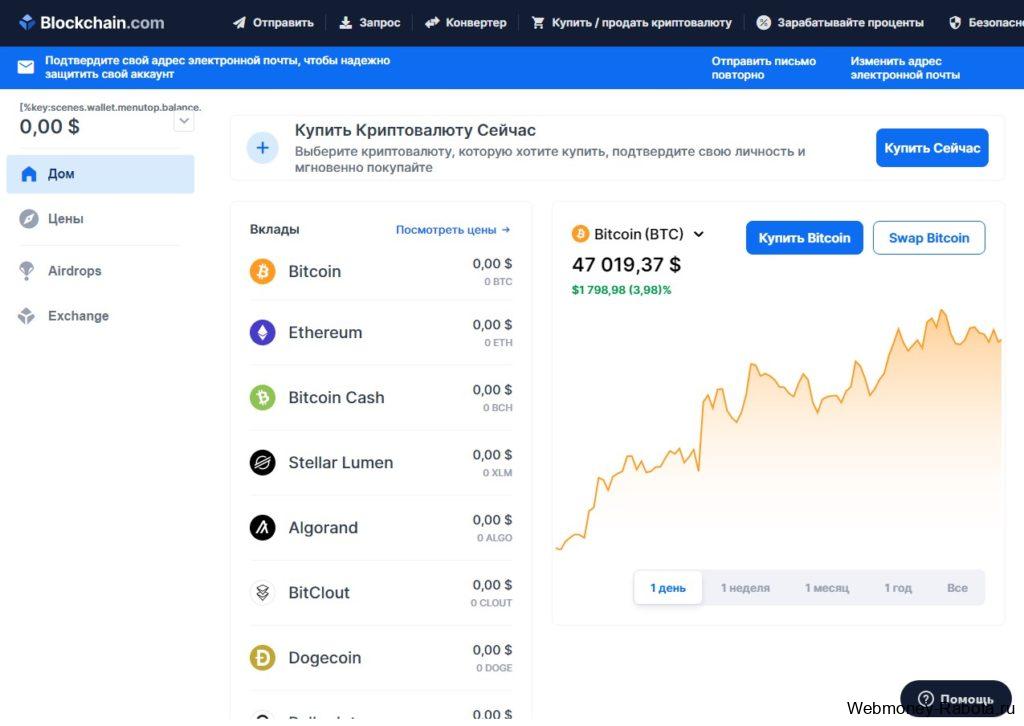Image resolution: width=1024 pixels, height=726 pixels.
Task: Click the Algorand coin icon
Action: (x=263, y=527)
